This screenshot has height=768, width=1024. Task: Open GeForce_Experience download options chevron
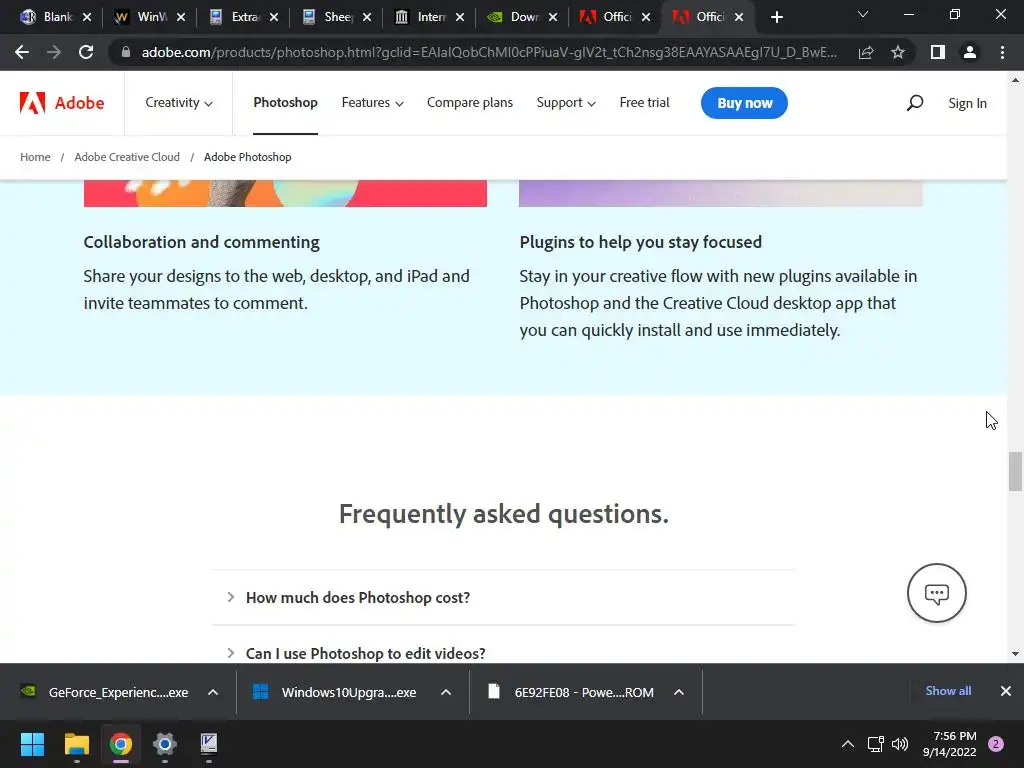point(213,692)
